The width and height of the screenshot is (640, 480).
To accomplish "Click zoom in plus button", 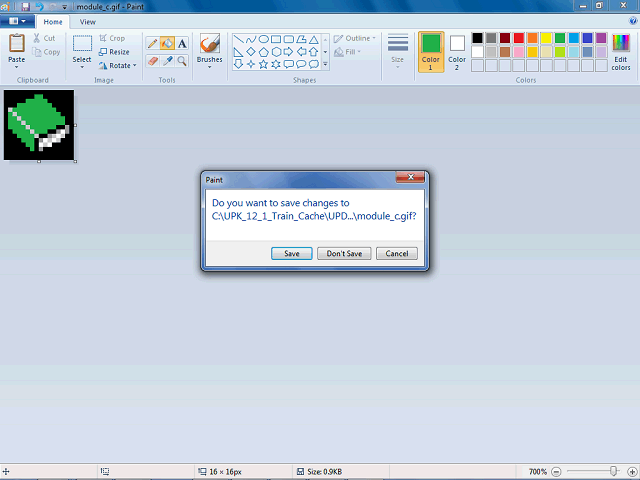I will 632,472.
